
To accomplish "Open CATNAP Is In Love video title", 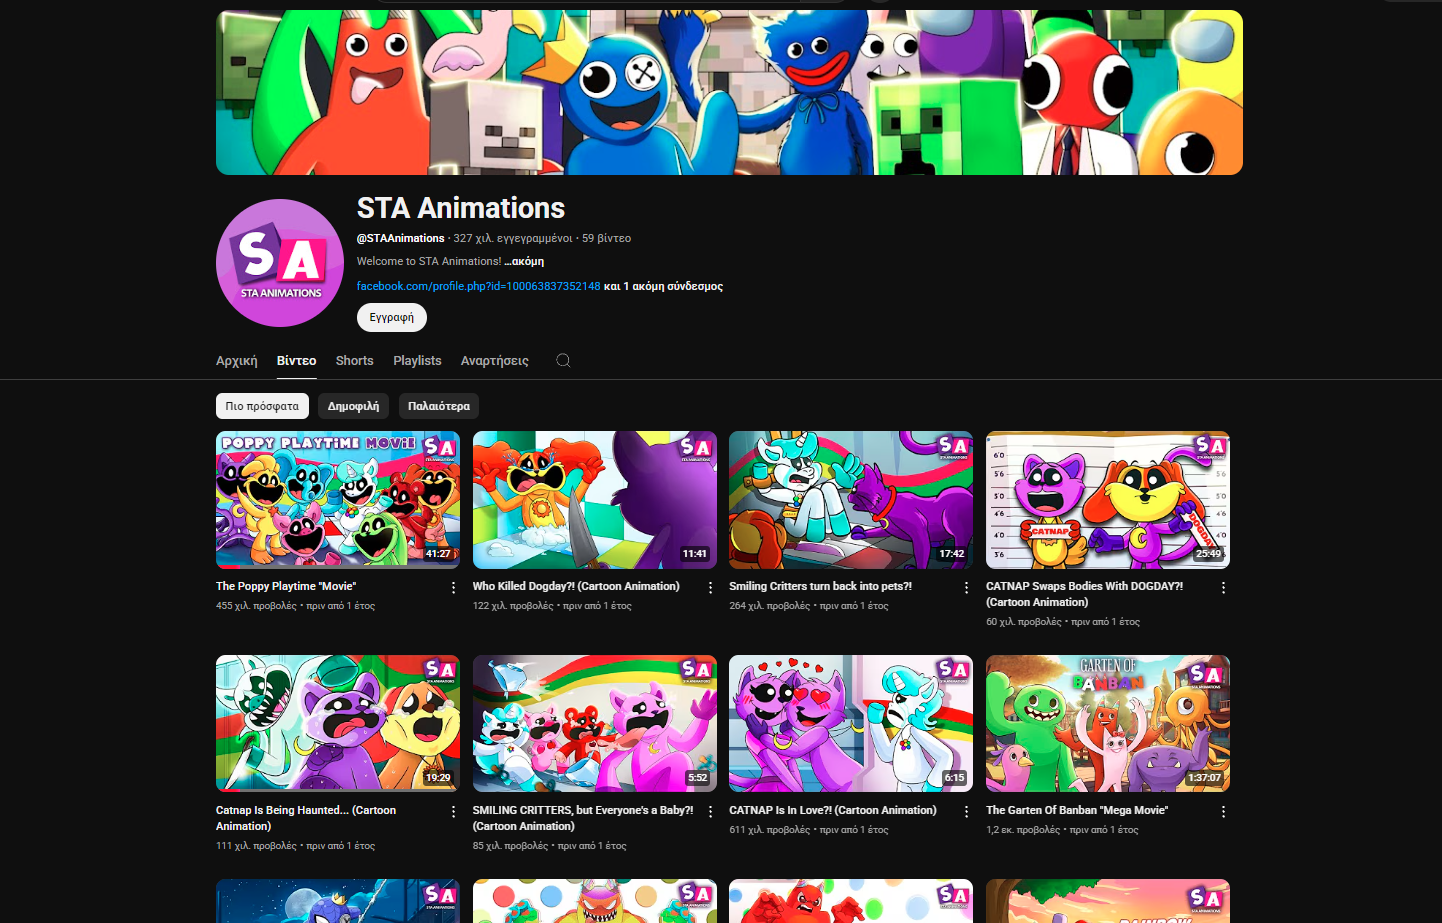I will pyautogui.click(x=833, y=810).
